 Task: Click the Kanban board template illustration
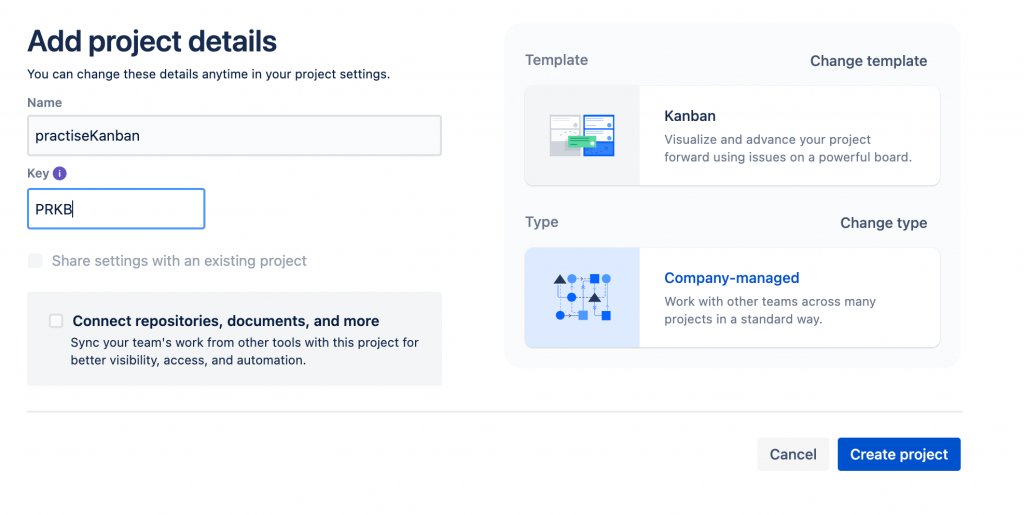click(x=582, y=135)
